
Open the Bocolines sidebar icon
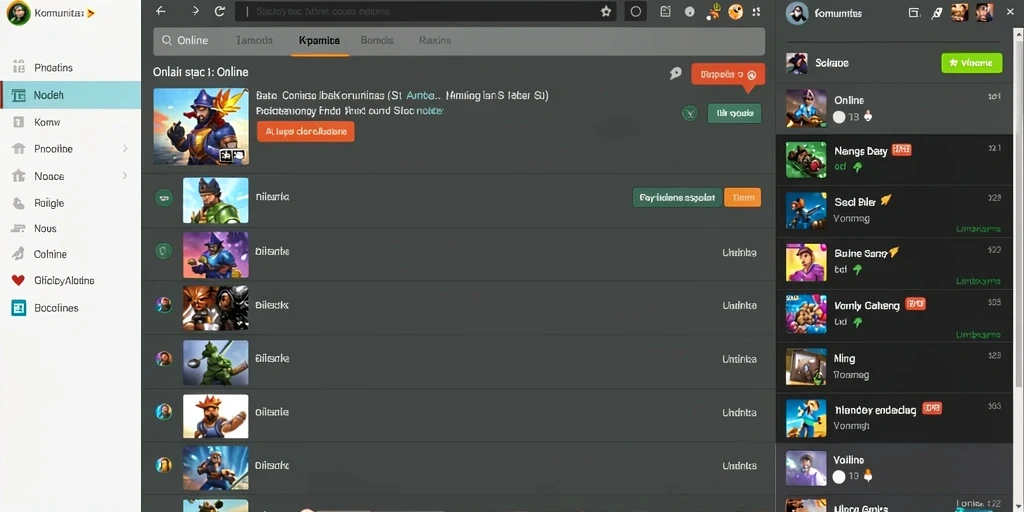(18, 308)
